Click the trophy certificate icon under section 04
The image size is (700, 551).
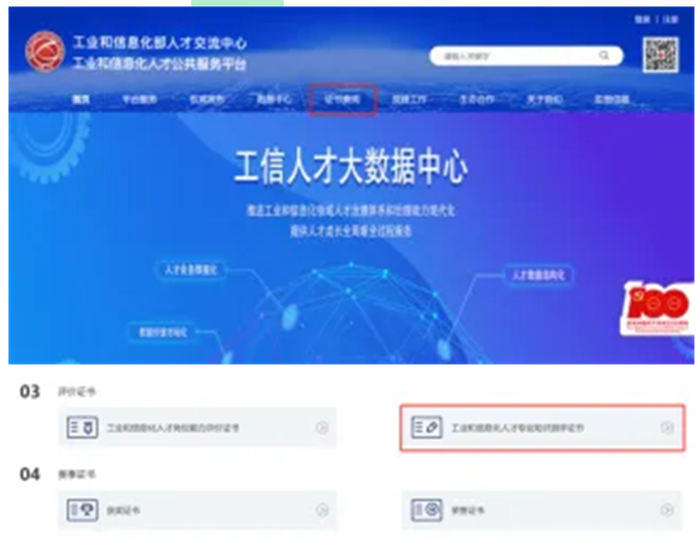click(x=82, y=510)
